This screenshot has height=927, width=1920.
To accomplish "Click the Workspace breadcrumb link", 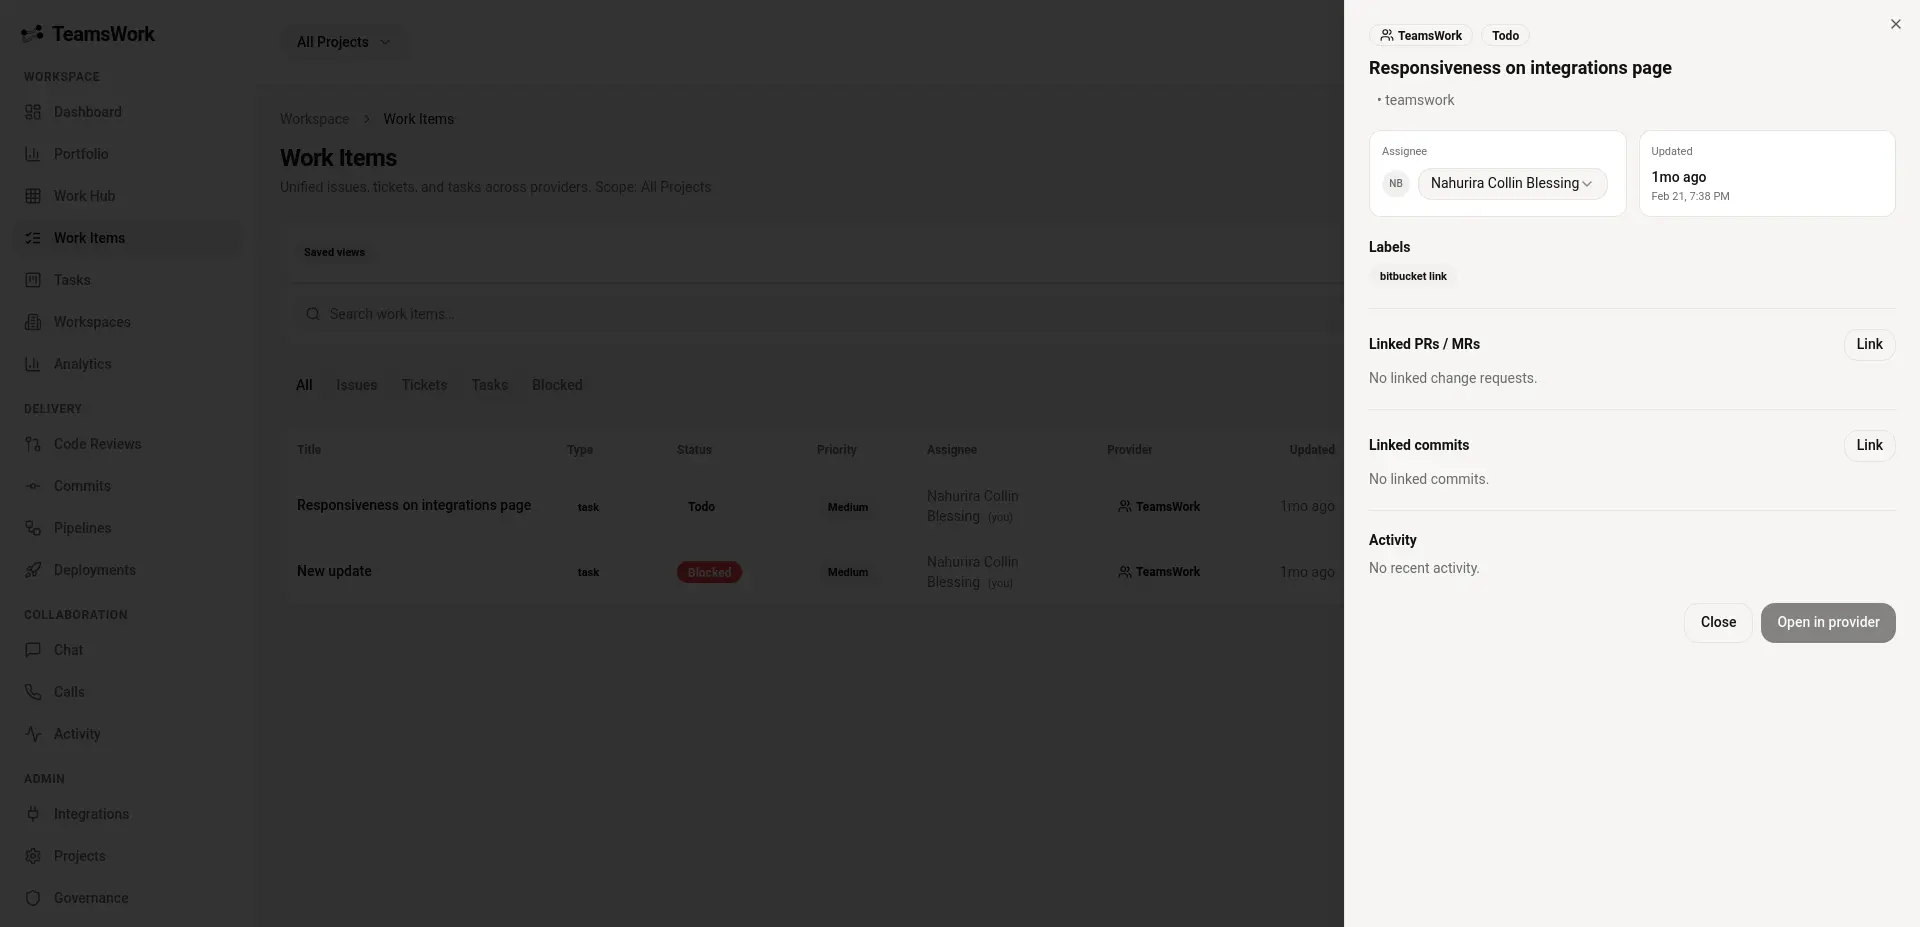I will pyautogui.click(x=314, y=119).
